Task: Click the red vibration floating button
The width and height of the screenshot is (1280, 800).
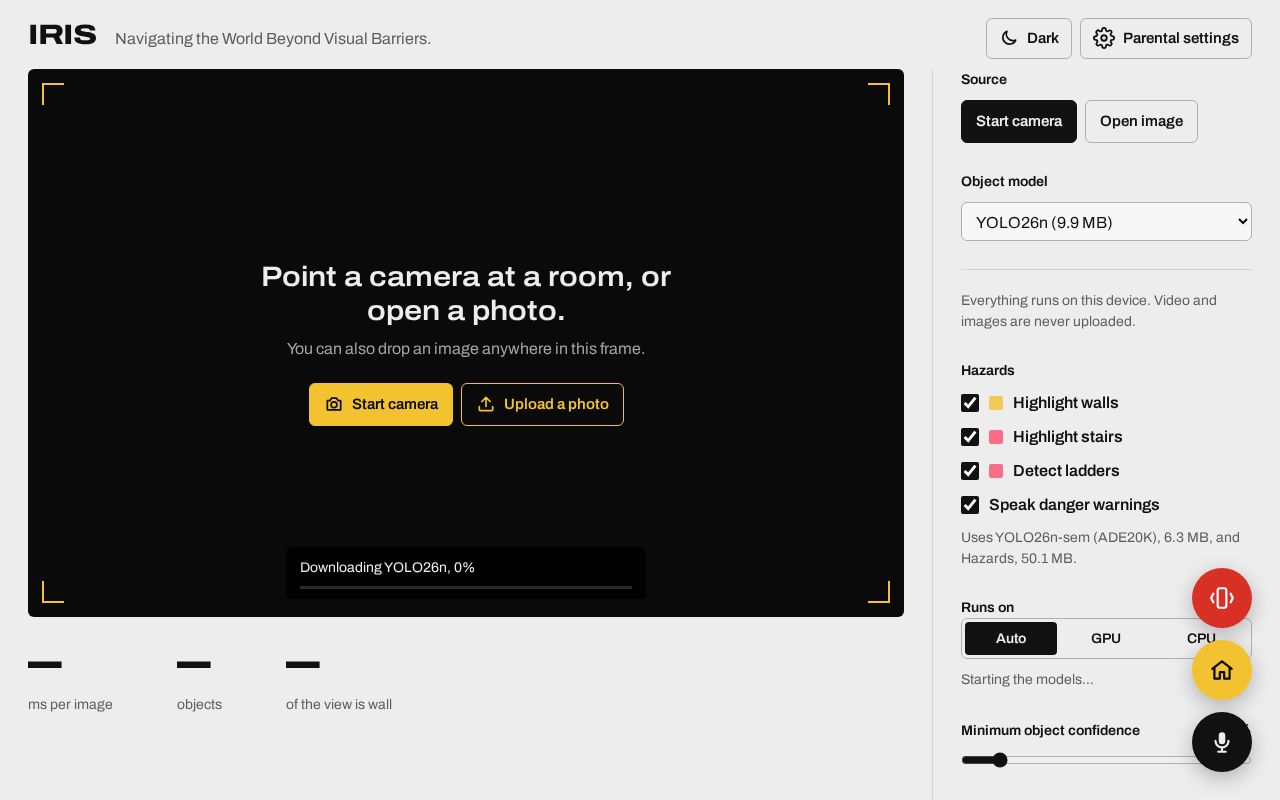Action: coord(1222,598)
